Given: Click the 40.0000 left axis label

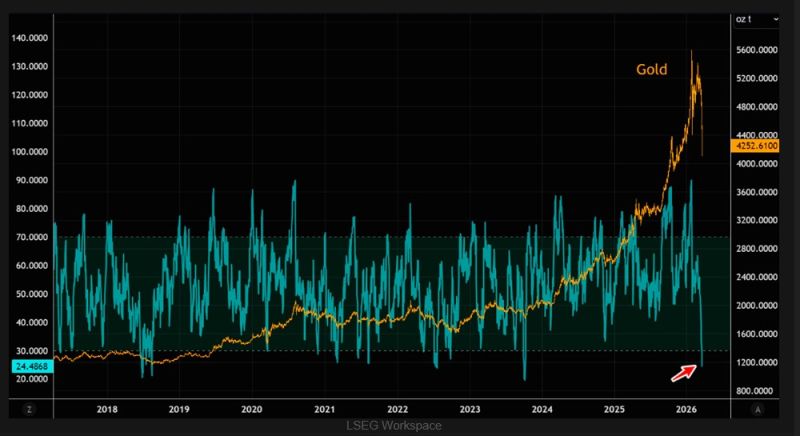Looking at the screenshot, I should tap(32, 323).
